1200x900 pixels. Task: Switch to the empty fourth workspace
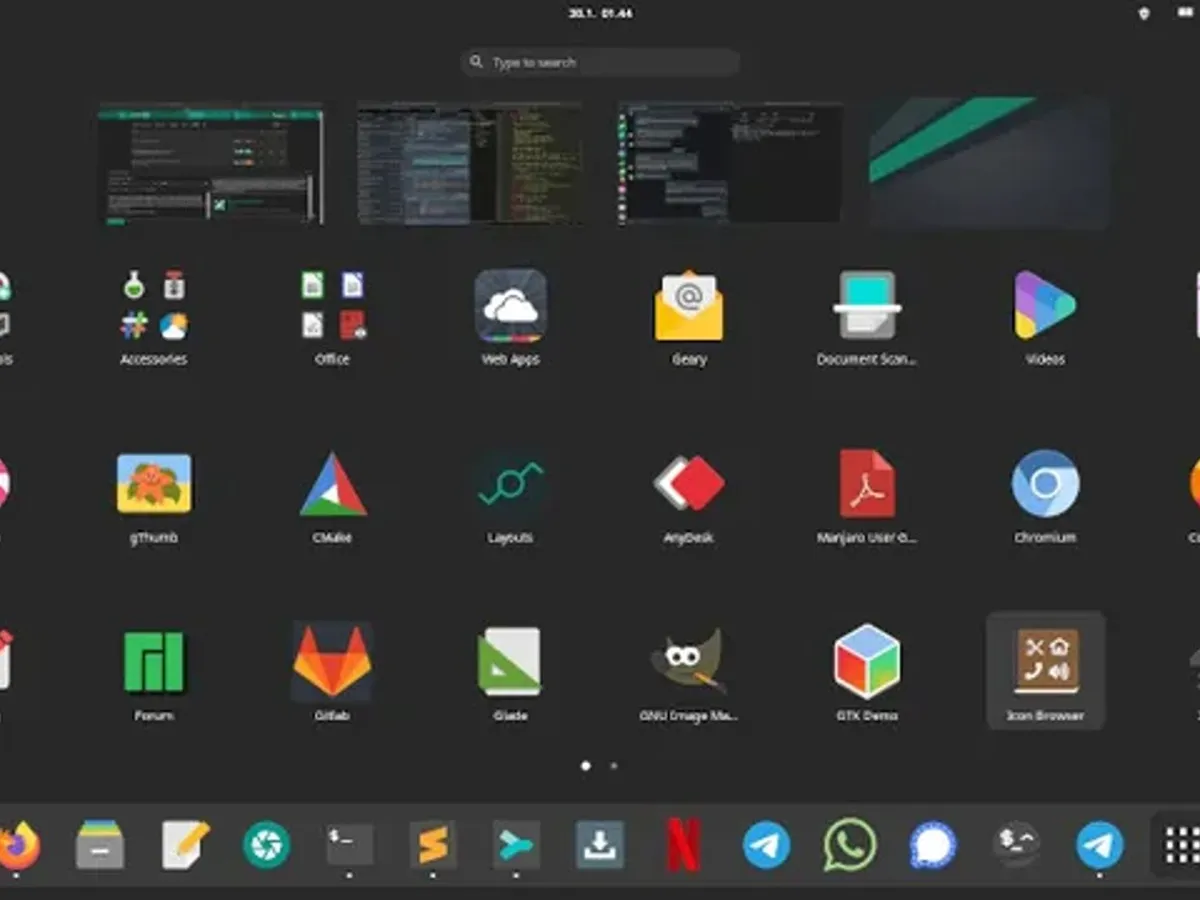[990, 162]
